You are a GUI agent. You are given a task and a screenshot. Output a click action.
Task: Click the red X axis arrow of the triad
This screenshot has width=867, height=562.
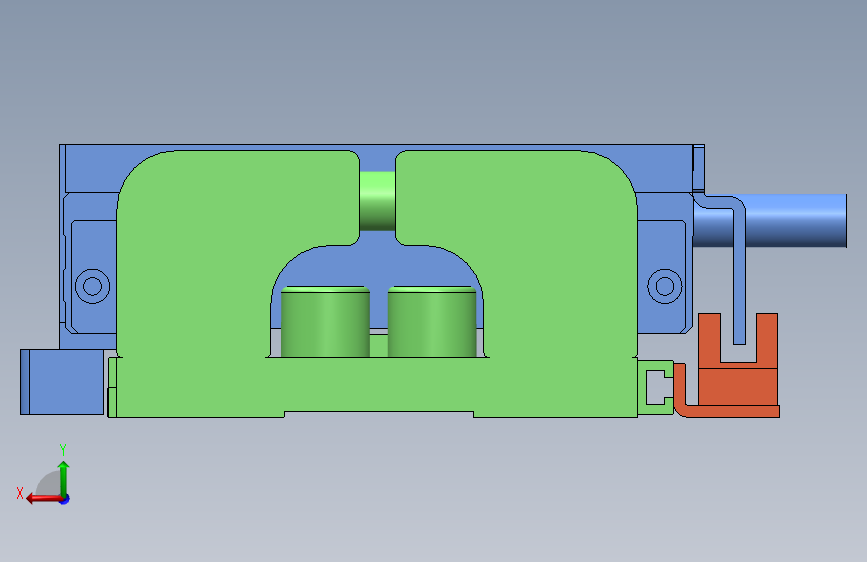coord(44,499)
